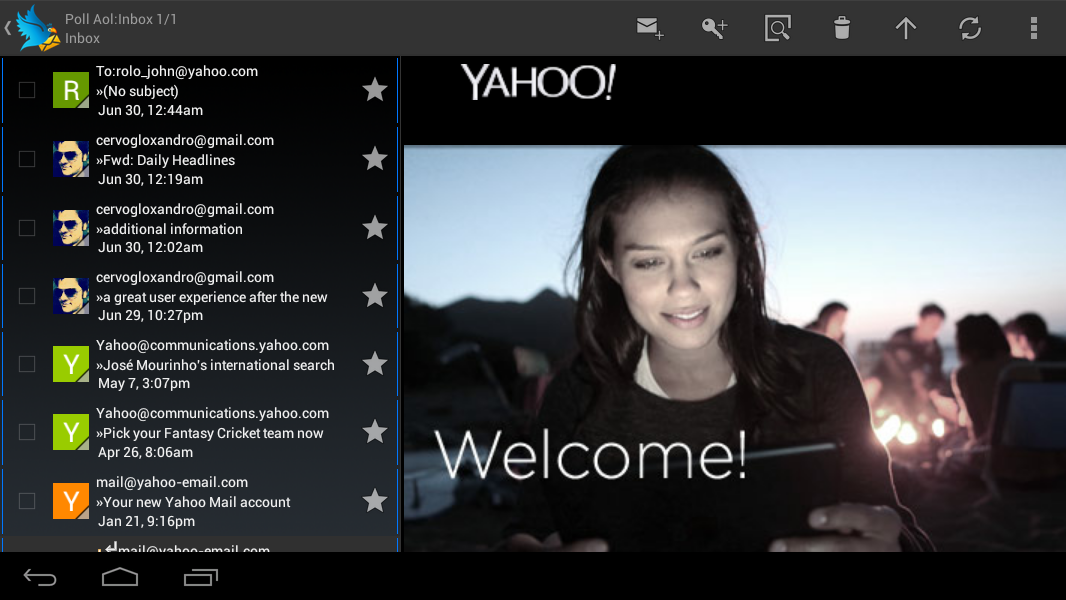Screen dimensions: 1066x600
Task: Tap the up arrow icon
Action: tap(906, 29)
